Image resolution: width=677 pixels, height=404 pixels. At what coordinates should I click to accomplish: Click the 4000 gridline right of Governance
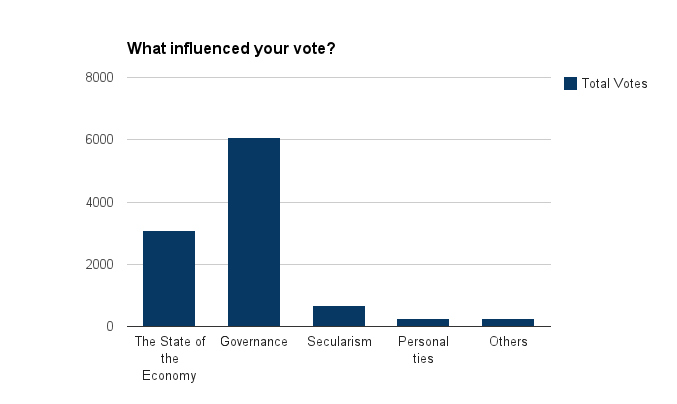415,202
